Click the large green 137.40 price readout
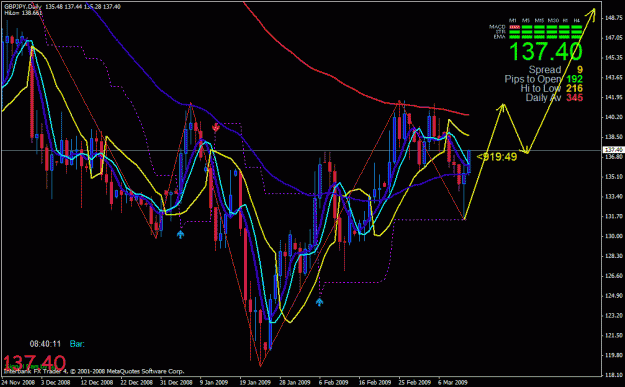The height and width of the screenshot is (387, 625). tap(546, 51)
